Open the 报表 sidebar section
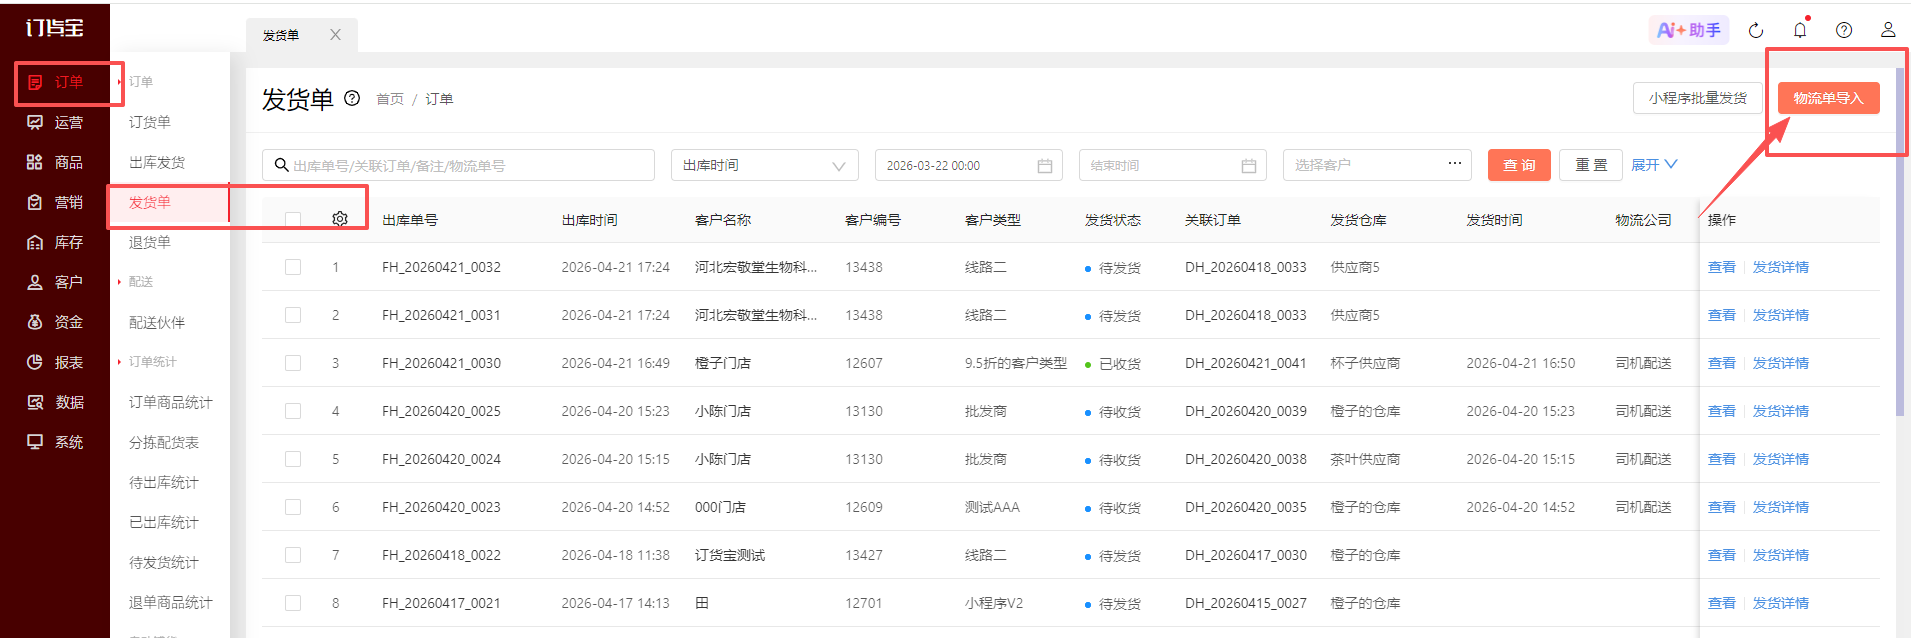 (55, 362)
